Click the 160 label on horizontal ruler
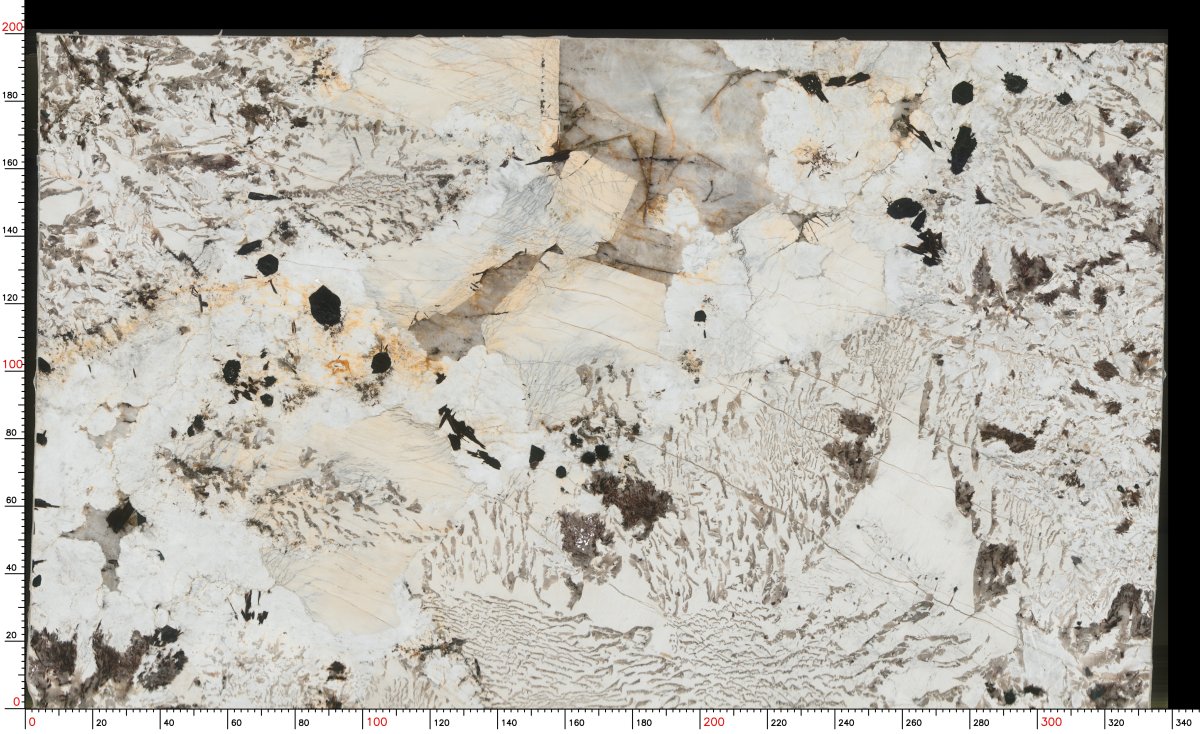This screenshot has height=734, width=1200. tap(577, 722)
